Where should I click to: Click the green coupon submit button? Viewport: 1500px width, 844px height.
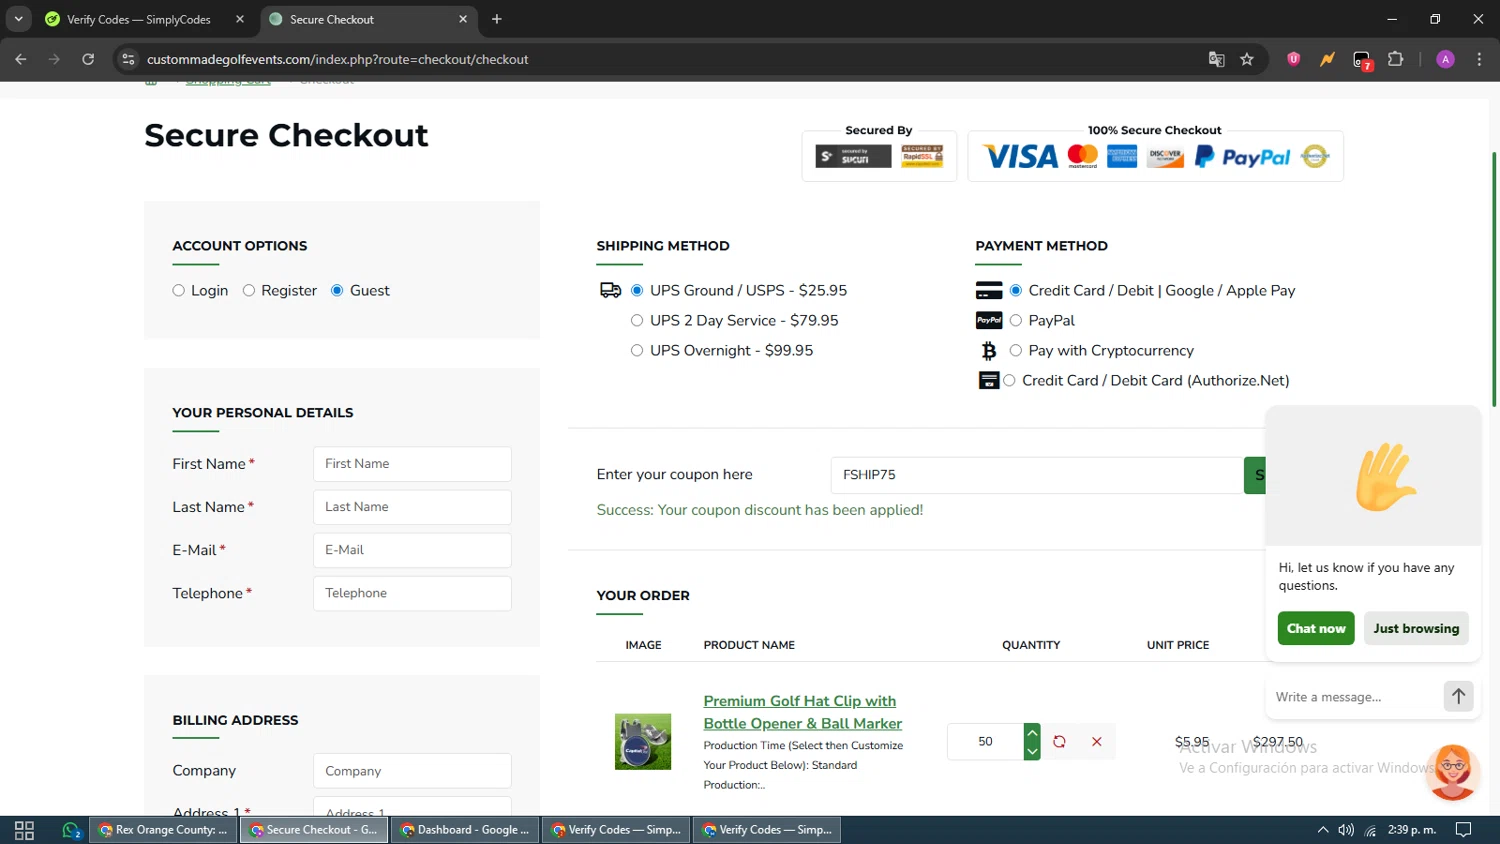tap(1255, 475)
